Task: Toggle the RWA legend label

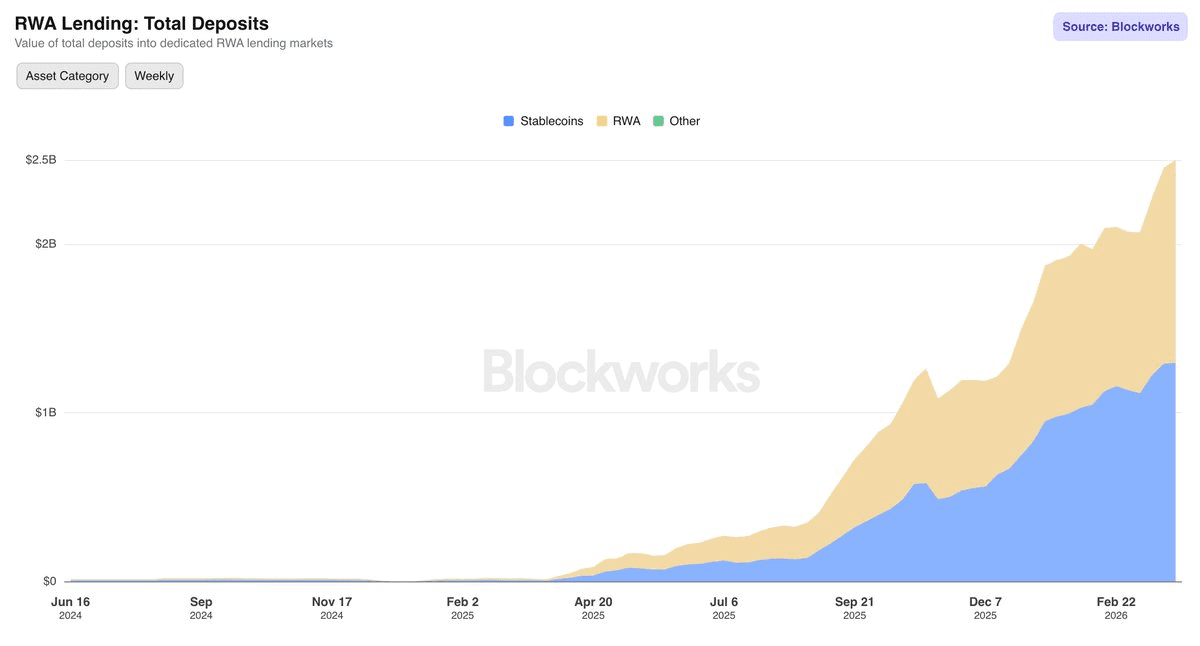Action: (x=626, y=121)
